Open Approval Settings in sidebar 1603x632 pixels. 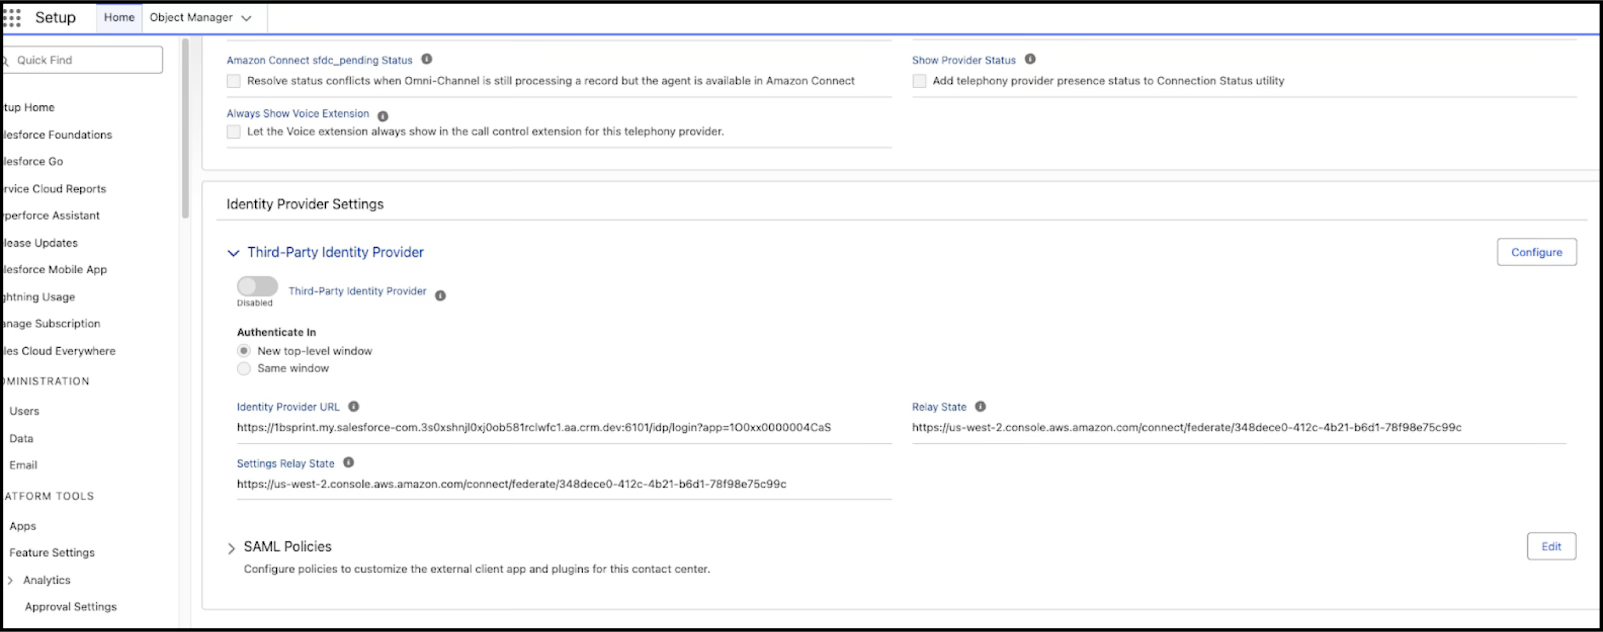pyautogui.click(x=70, y=606)
